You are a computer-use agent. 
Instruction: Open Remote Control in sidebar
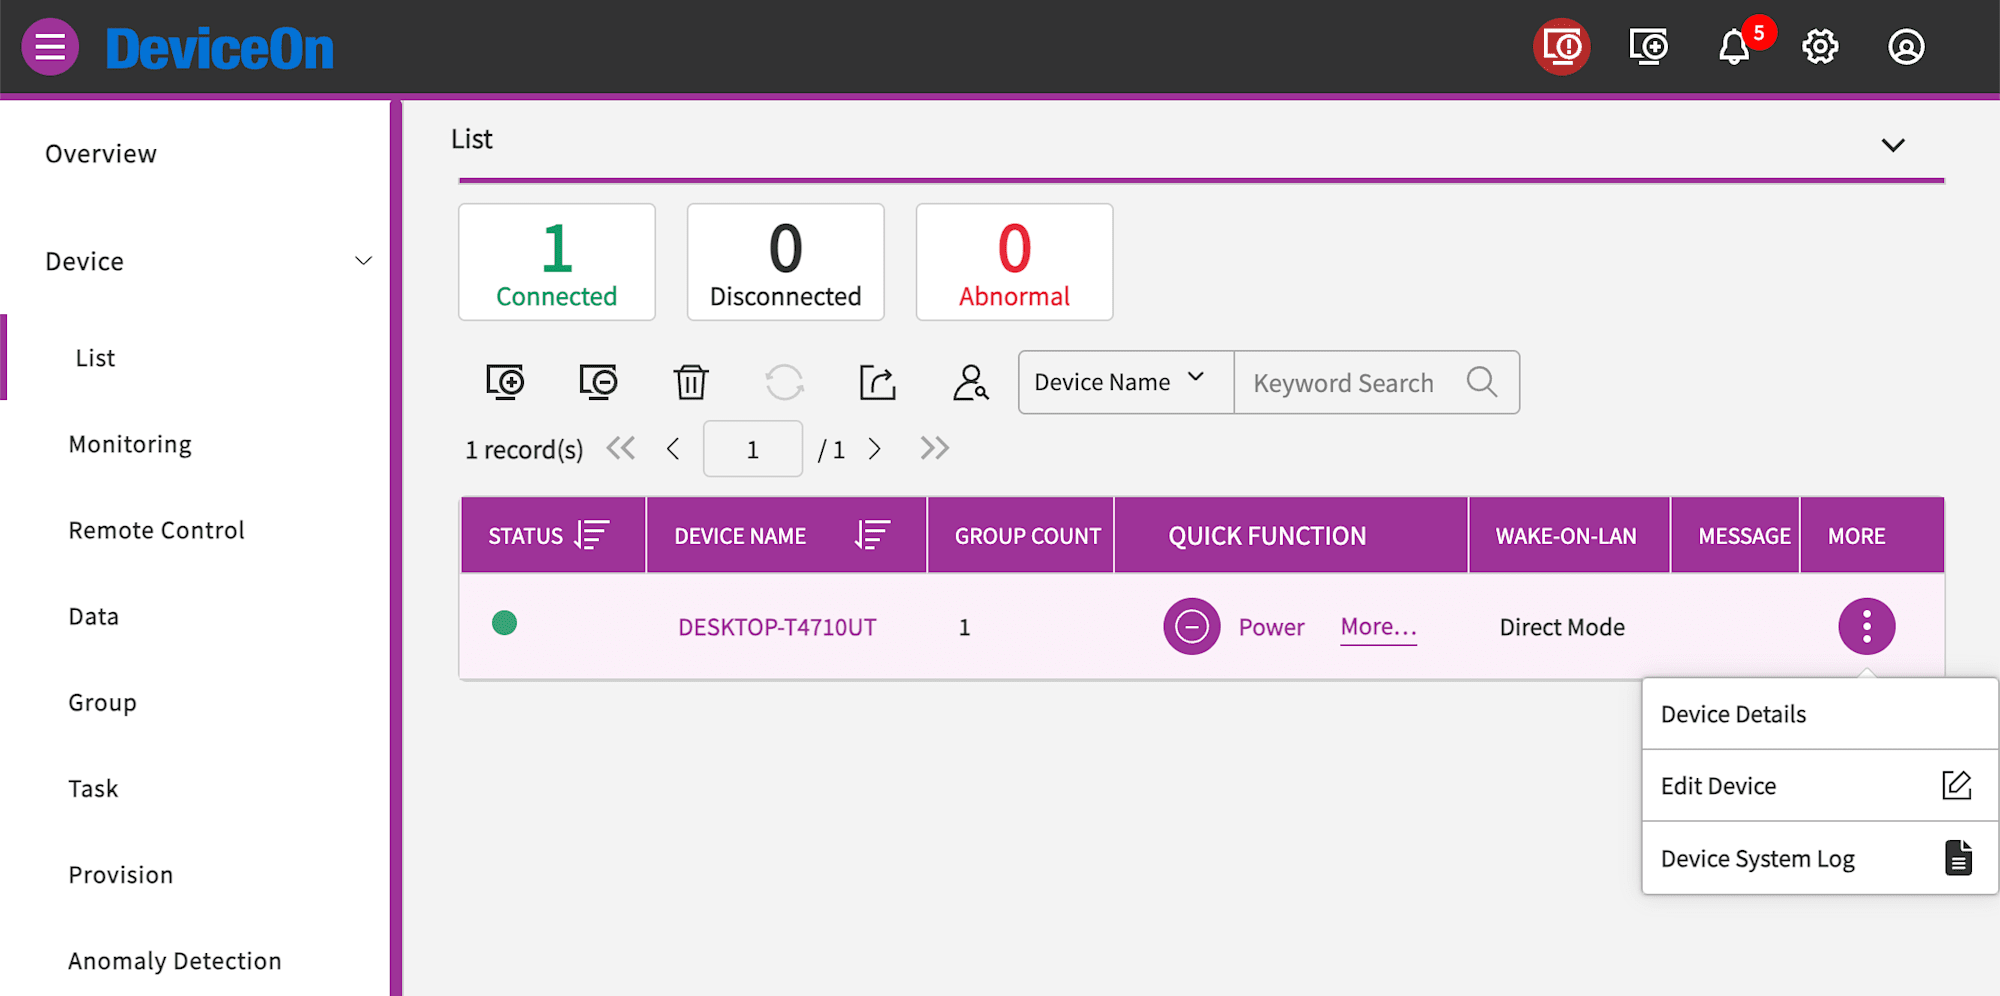[x=156, y=530]
